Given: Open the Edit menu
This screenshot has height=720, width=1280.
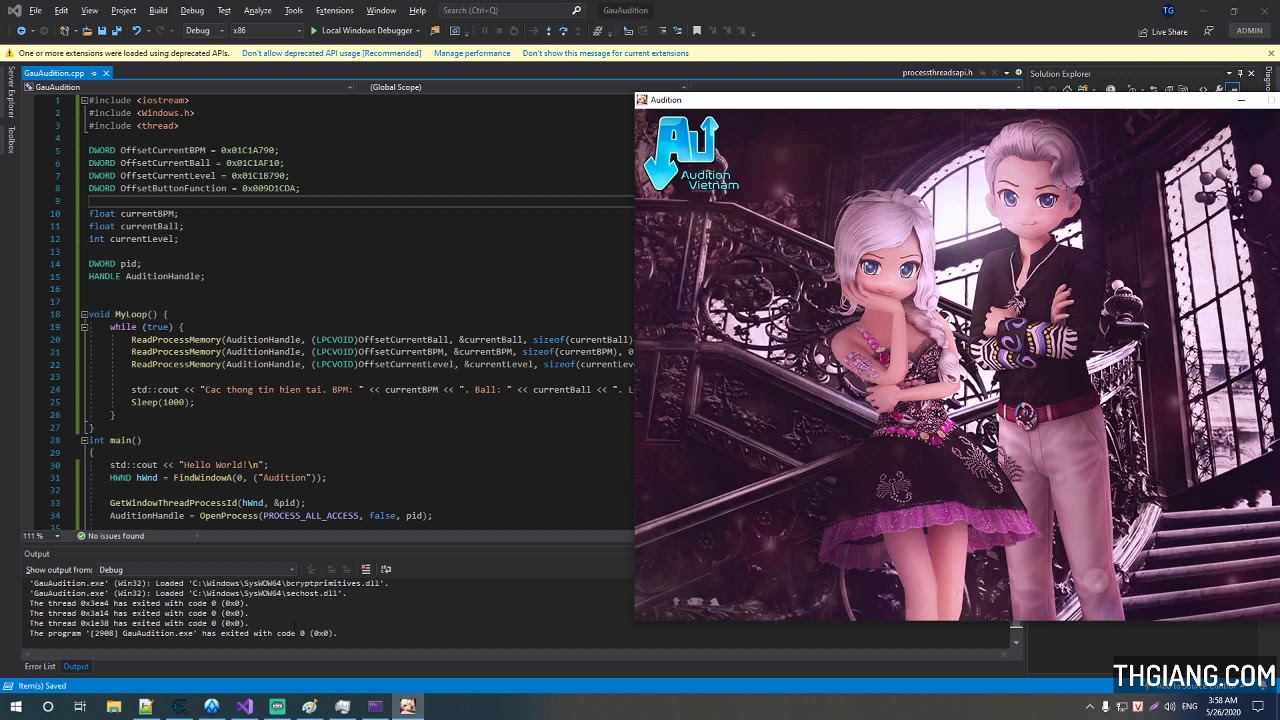Looking at the screenshot, I should click(x=61, y=10).
